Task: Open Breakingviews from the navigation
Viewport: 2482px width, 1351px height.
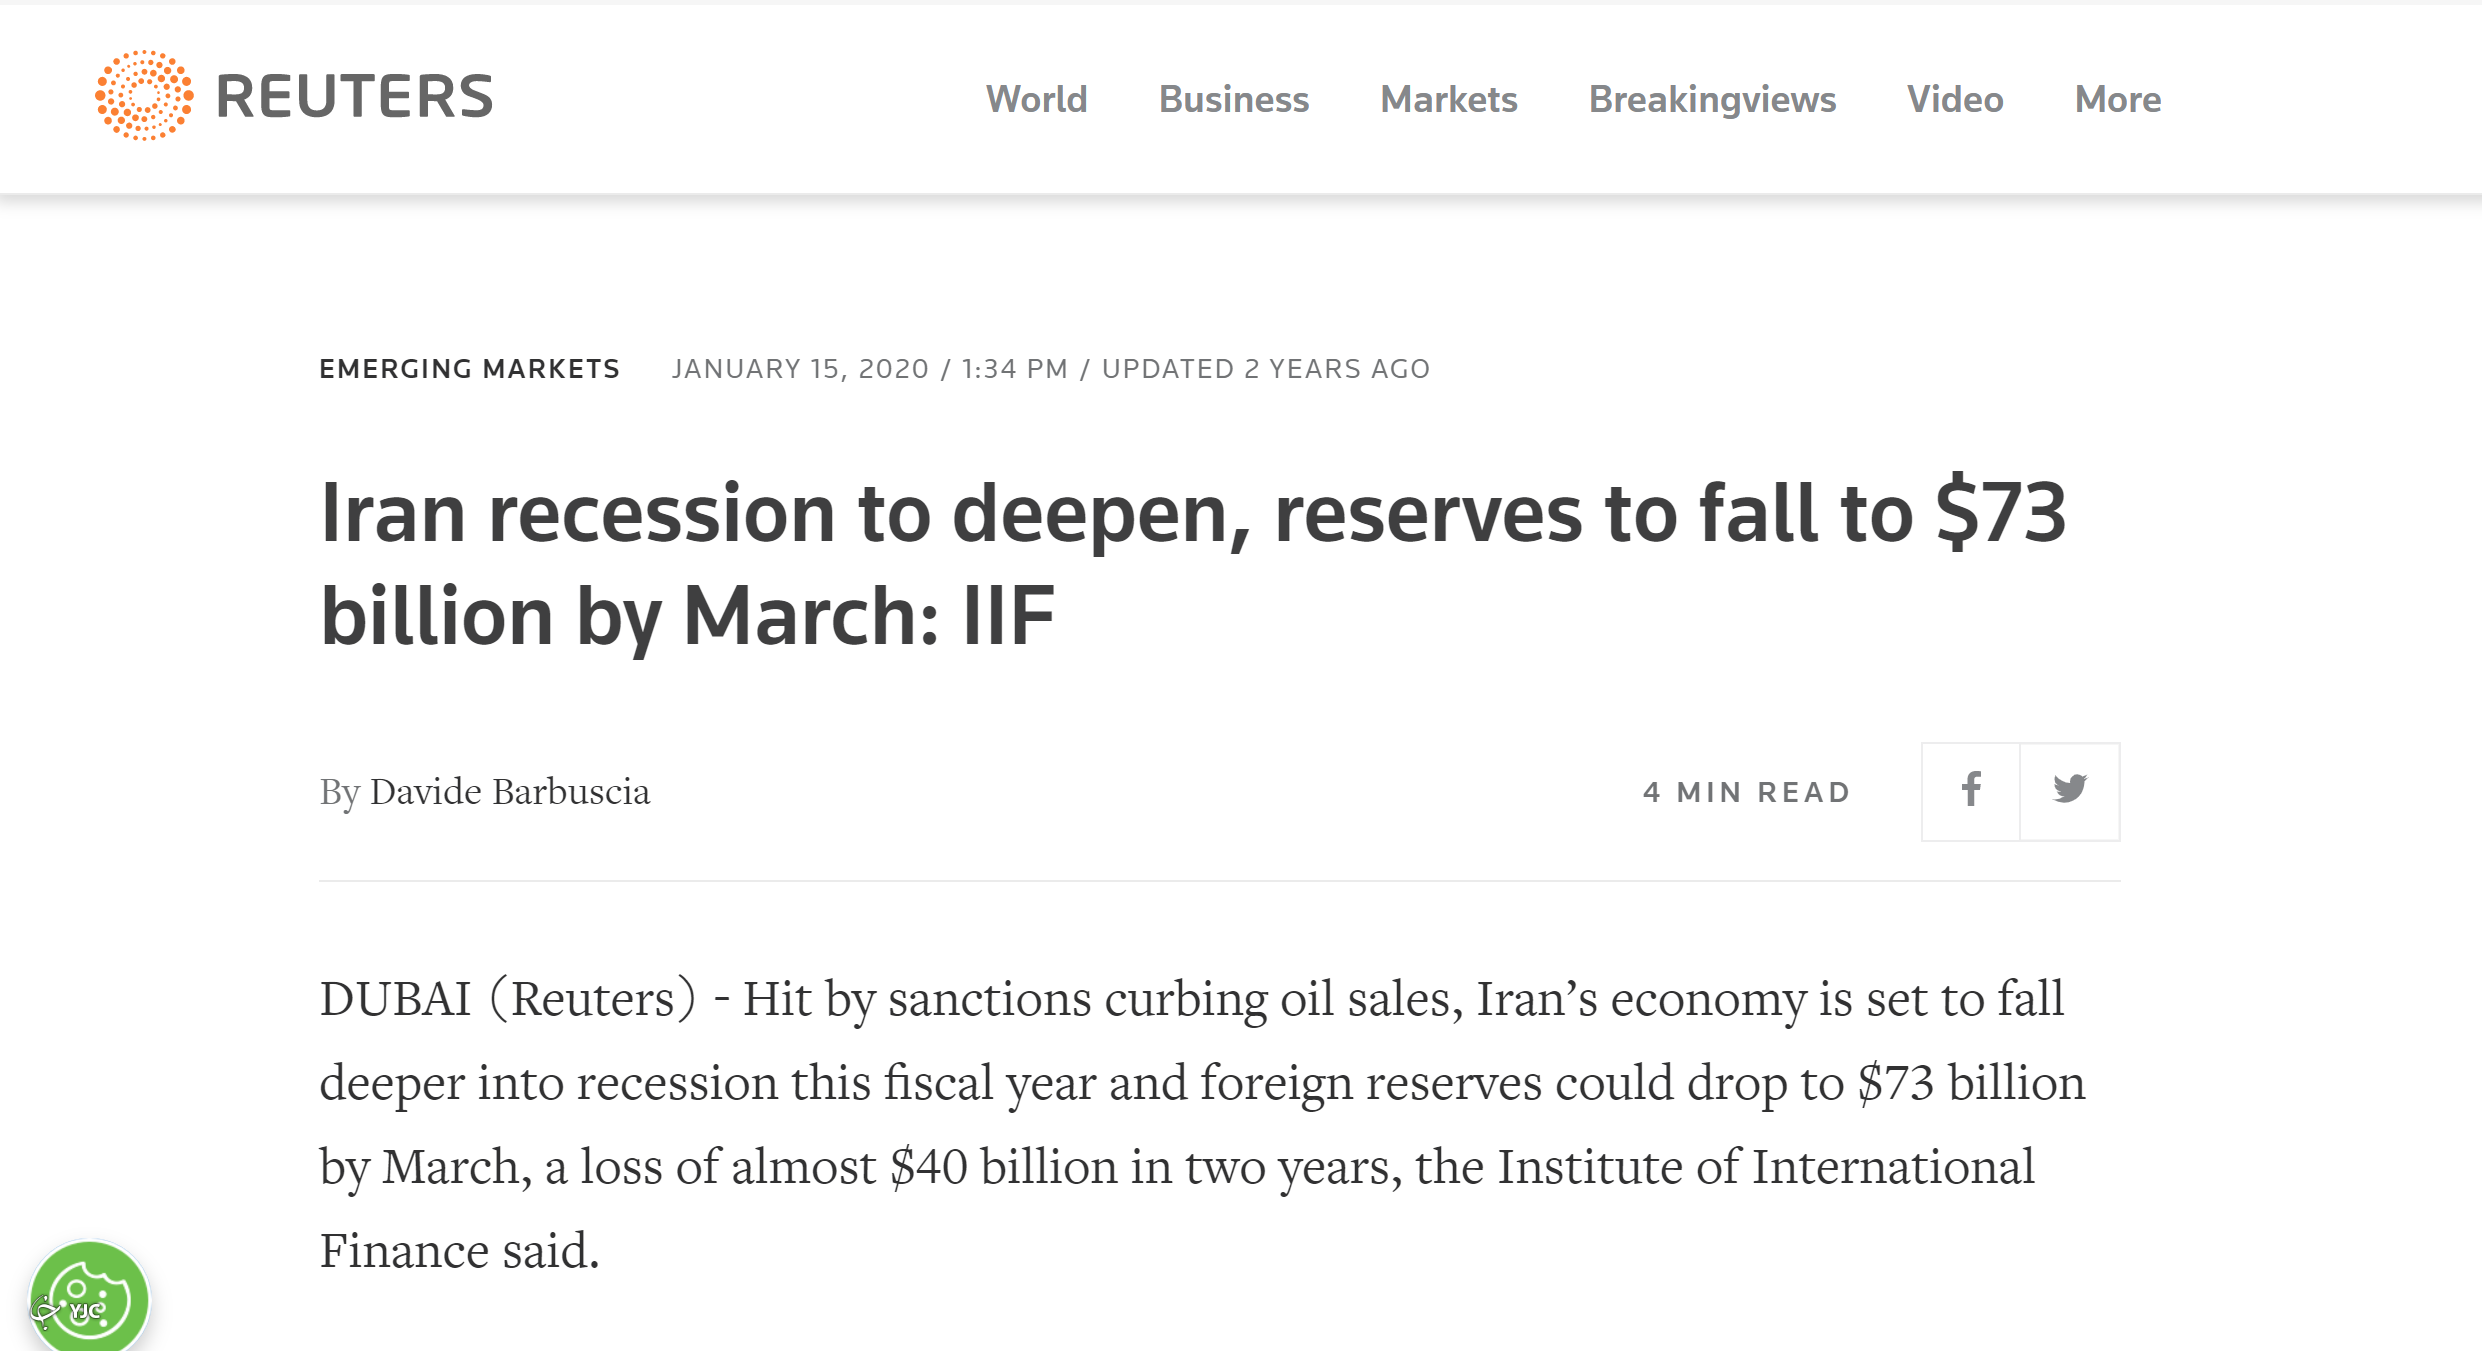Action: coord(1712,99)
